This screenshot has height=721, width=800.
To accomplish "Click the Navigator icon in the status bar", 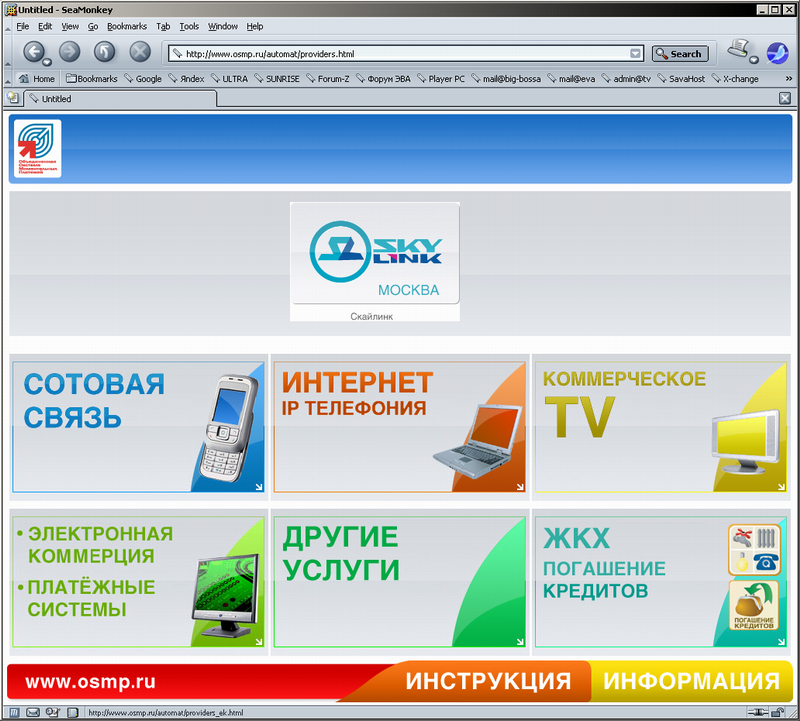I will tap(14, 712).
